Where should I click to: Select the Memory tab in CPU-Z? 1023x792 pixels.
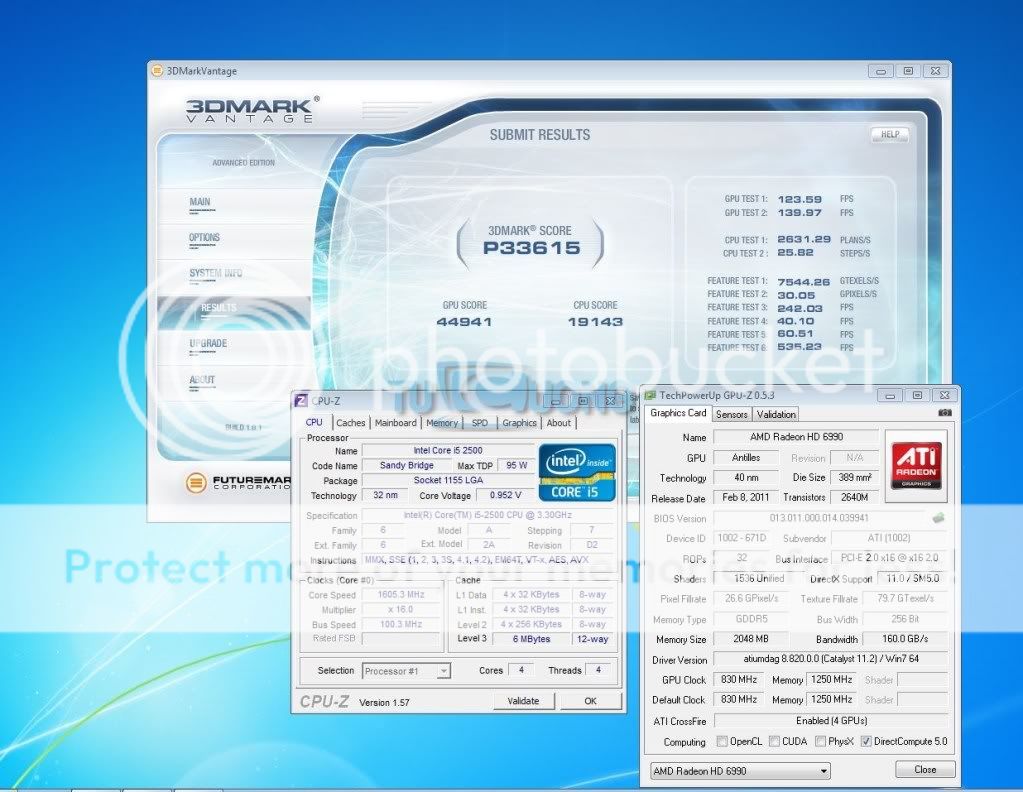click(442, 423)
